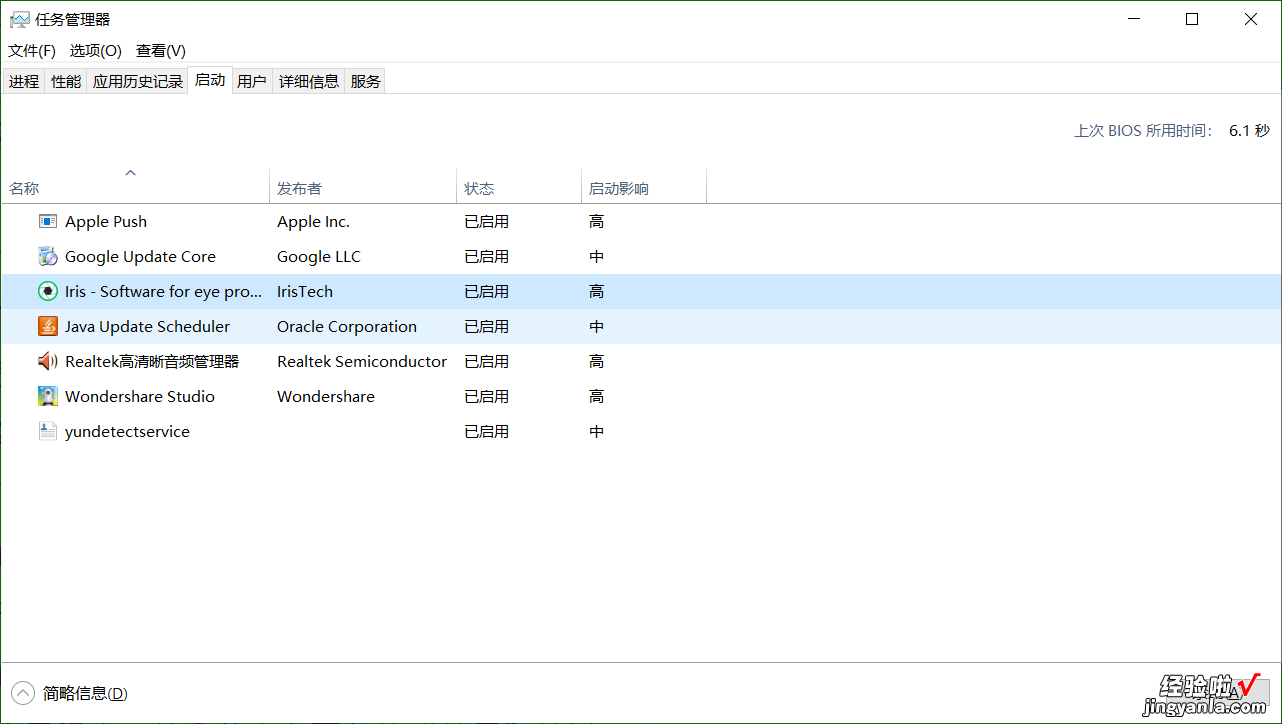Select the yundetectservice entry name

pyautogui.click(x=127, y=431)
